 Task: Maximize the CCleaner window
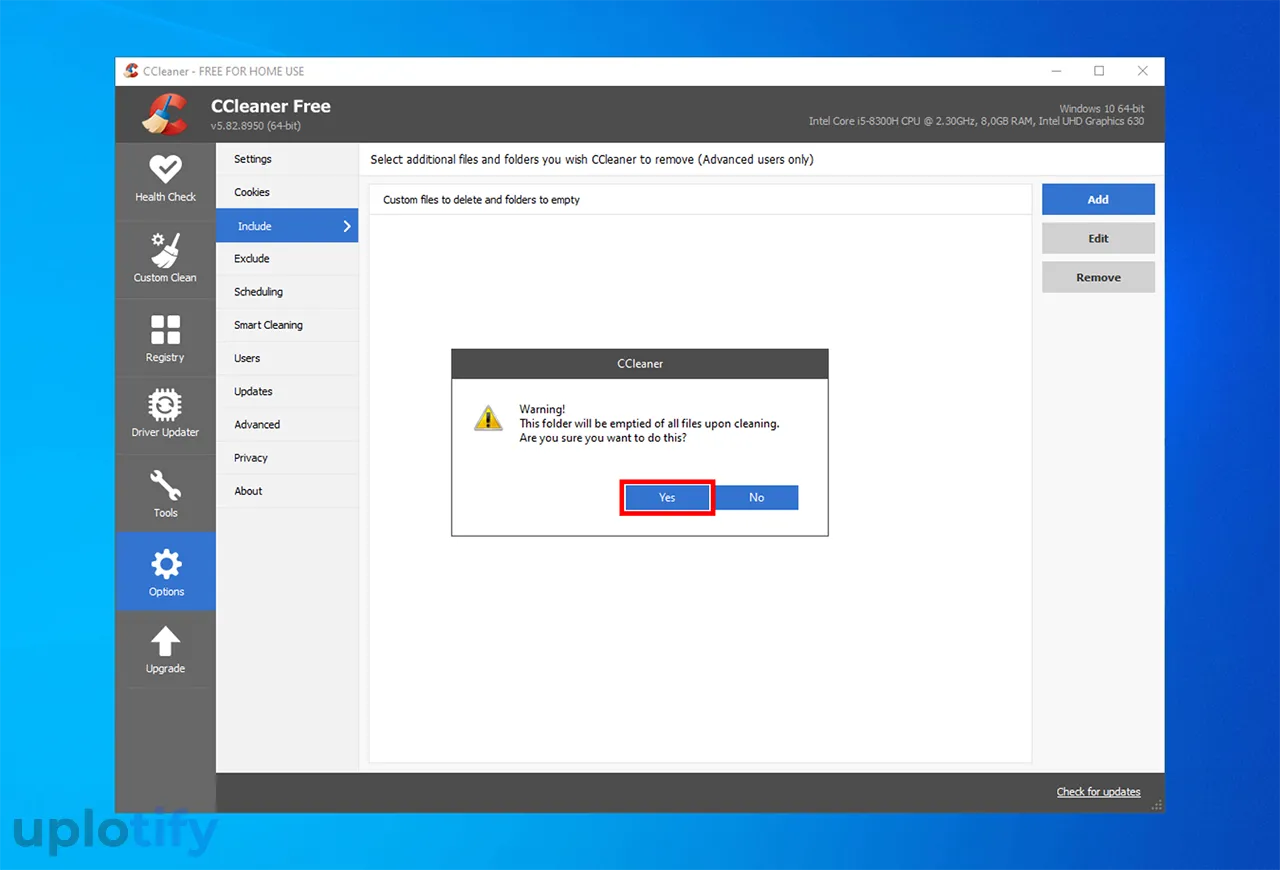pos(1099,71)
